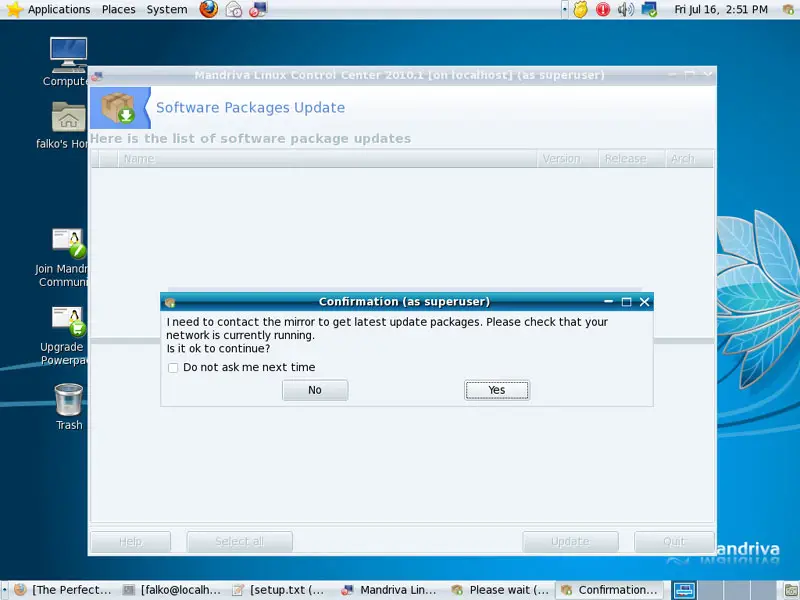Click No in the Confirmation dialog
This screenshot has width=800, height=600.
(315, 390)
